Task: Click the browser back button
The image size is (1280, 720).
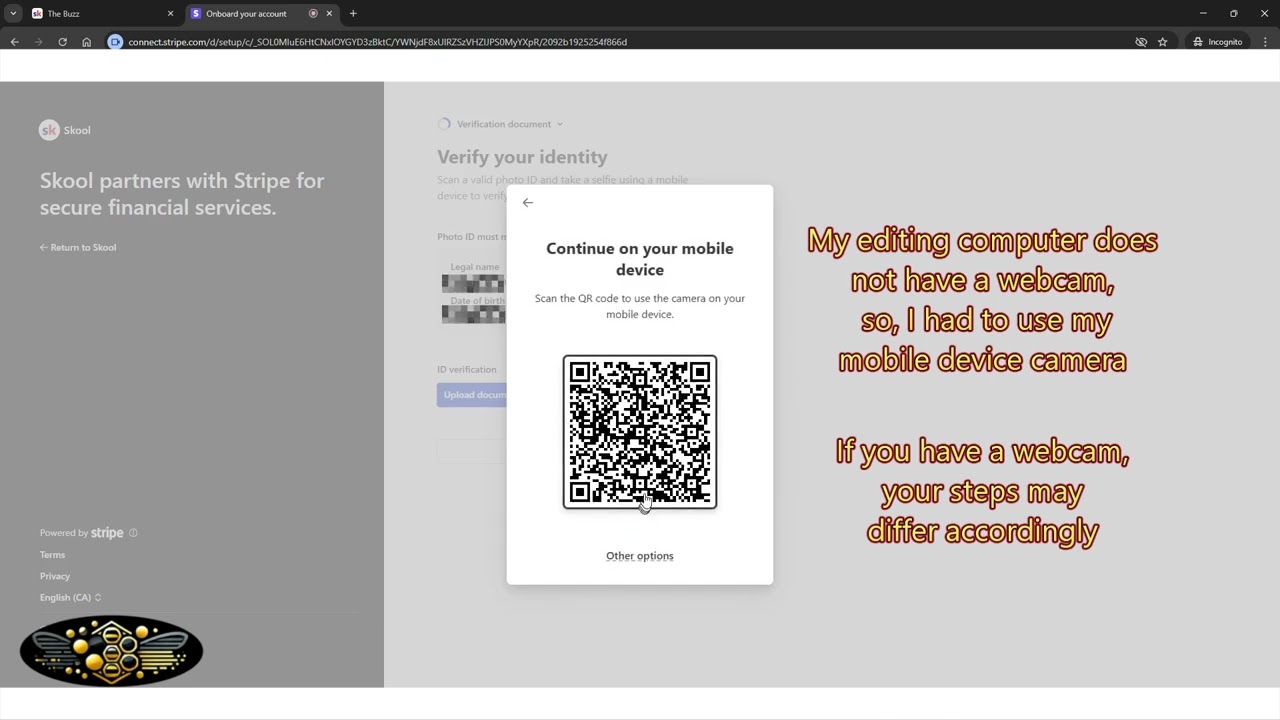Action: [14, 42]
